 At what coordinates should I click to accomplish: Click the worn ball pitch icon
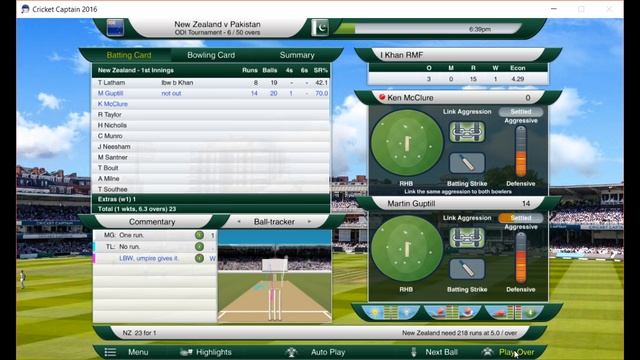[x=468, y=313]
